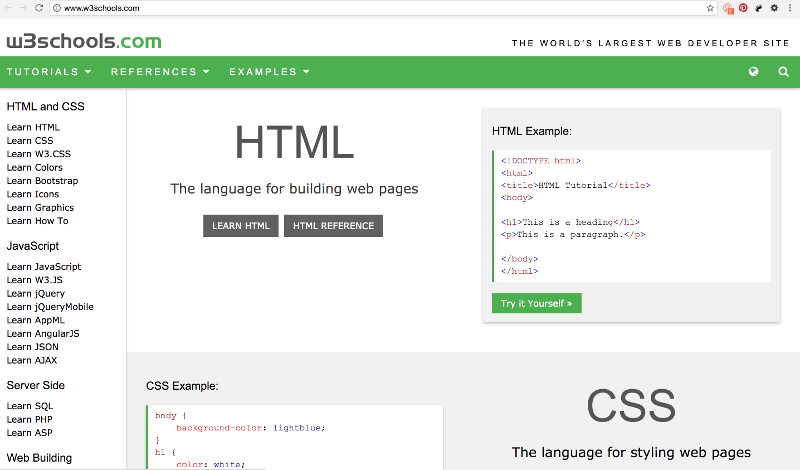Open the Learn Bootstrap sidebar link
This screenshot has width=800, height=470.
(x=42, y=181)
